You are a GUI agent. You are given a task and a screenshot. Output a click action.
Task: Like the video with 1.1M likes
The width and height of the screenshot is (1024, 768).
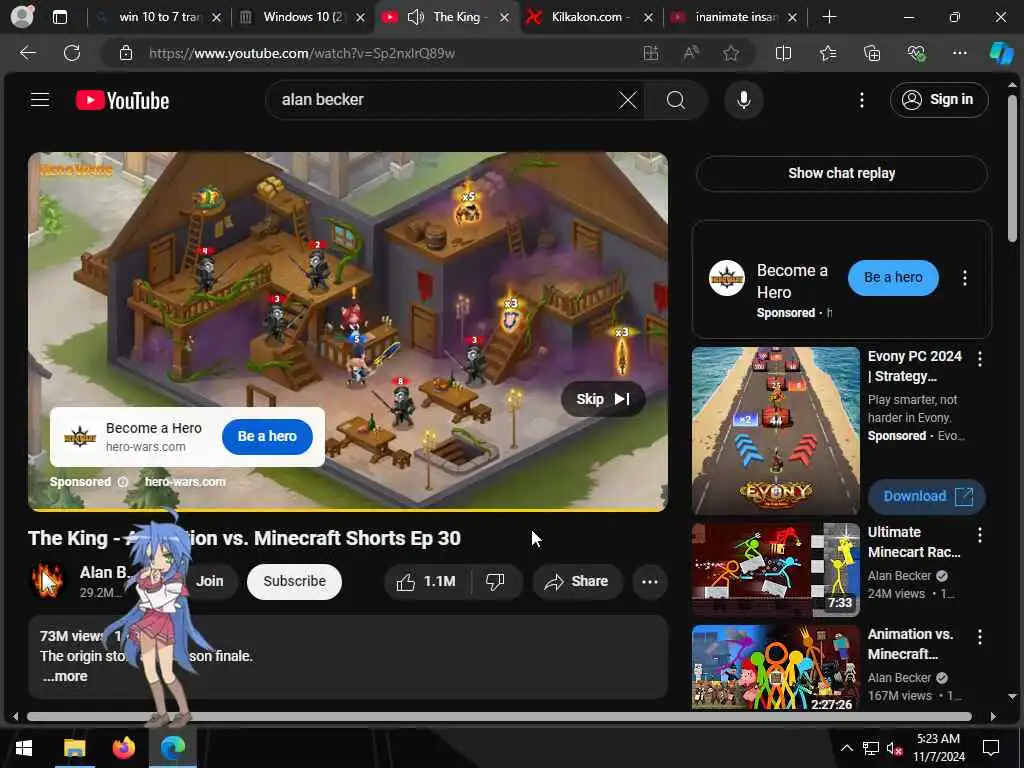click(426, 581)
